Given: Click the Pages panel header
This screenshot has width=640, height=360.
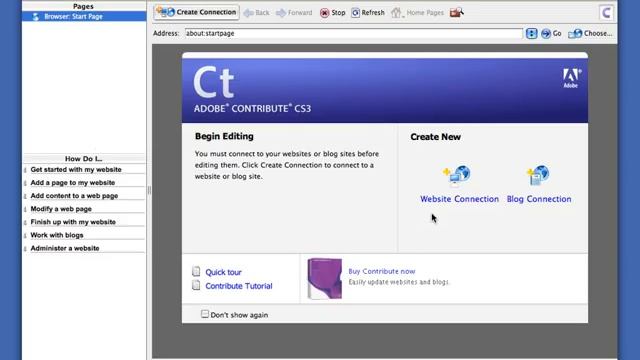Looking at the screenshot, I should pyautogui.click(x=83, y=6).
